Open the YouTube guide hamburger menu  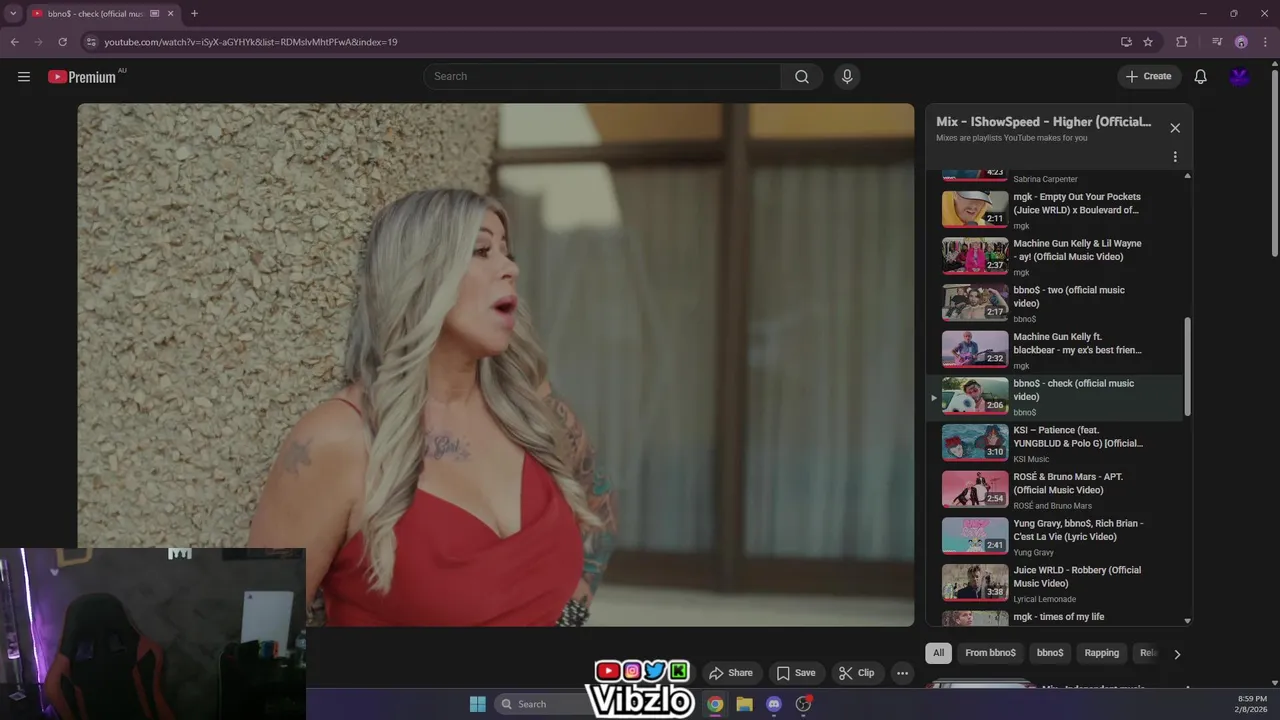(x=24, y=77)
